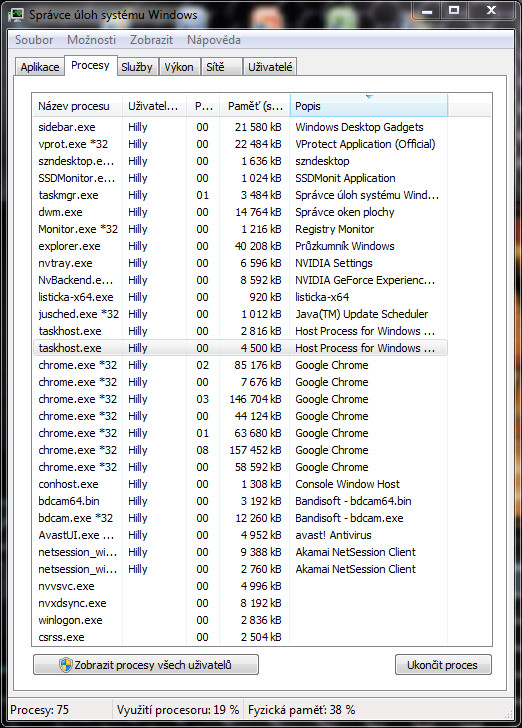Select taskhost.exe using 2 816 kB
The width and height of the screenshot is (522, 728).
240,331
